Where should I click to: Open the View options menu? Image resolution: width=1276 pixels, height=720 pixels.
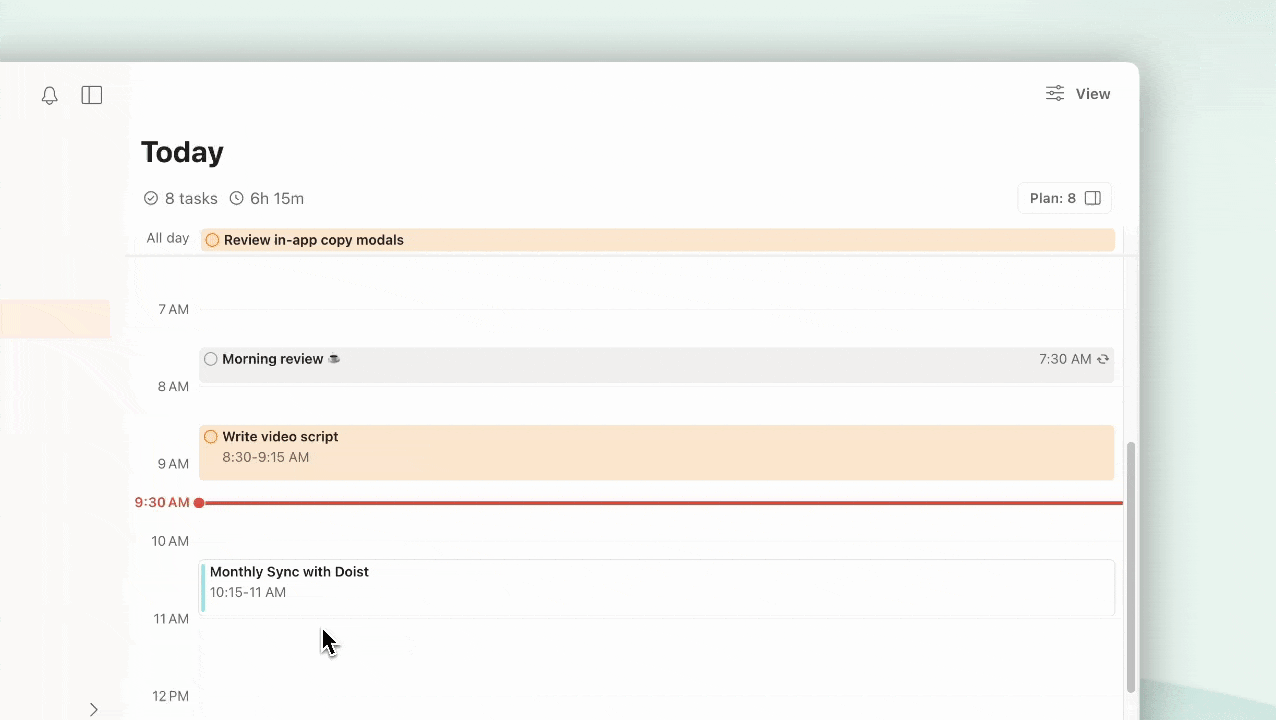[x=1077, y=93]
